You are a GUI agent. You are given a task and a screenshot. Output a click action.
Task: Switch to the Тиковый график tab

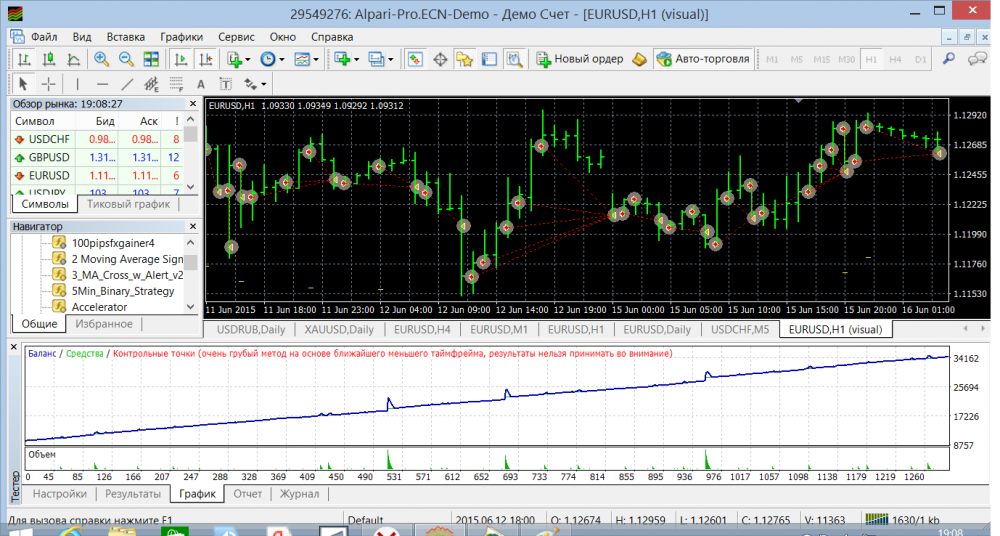[x=128, y=204]
